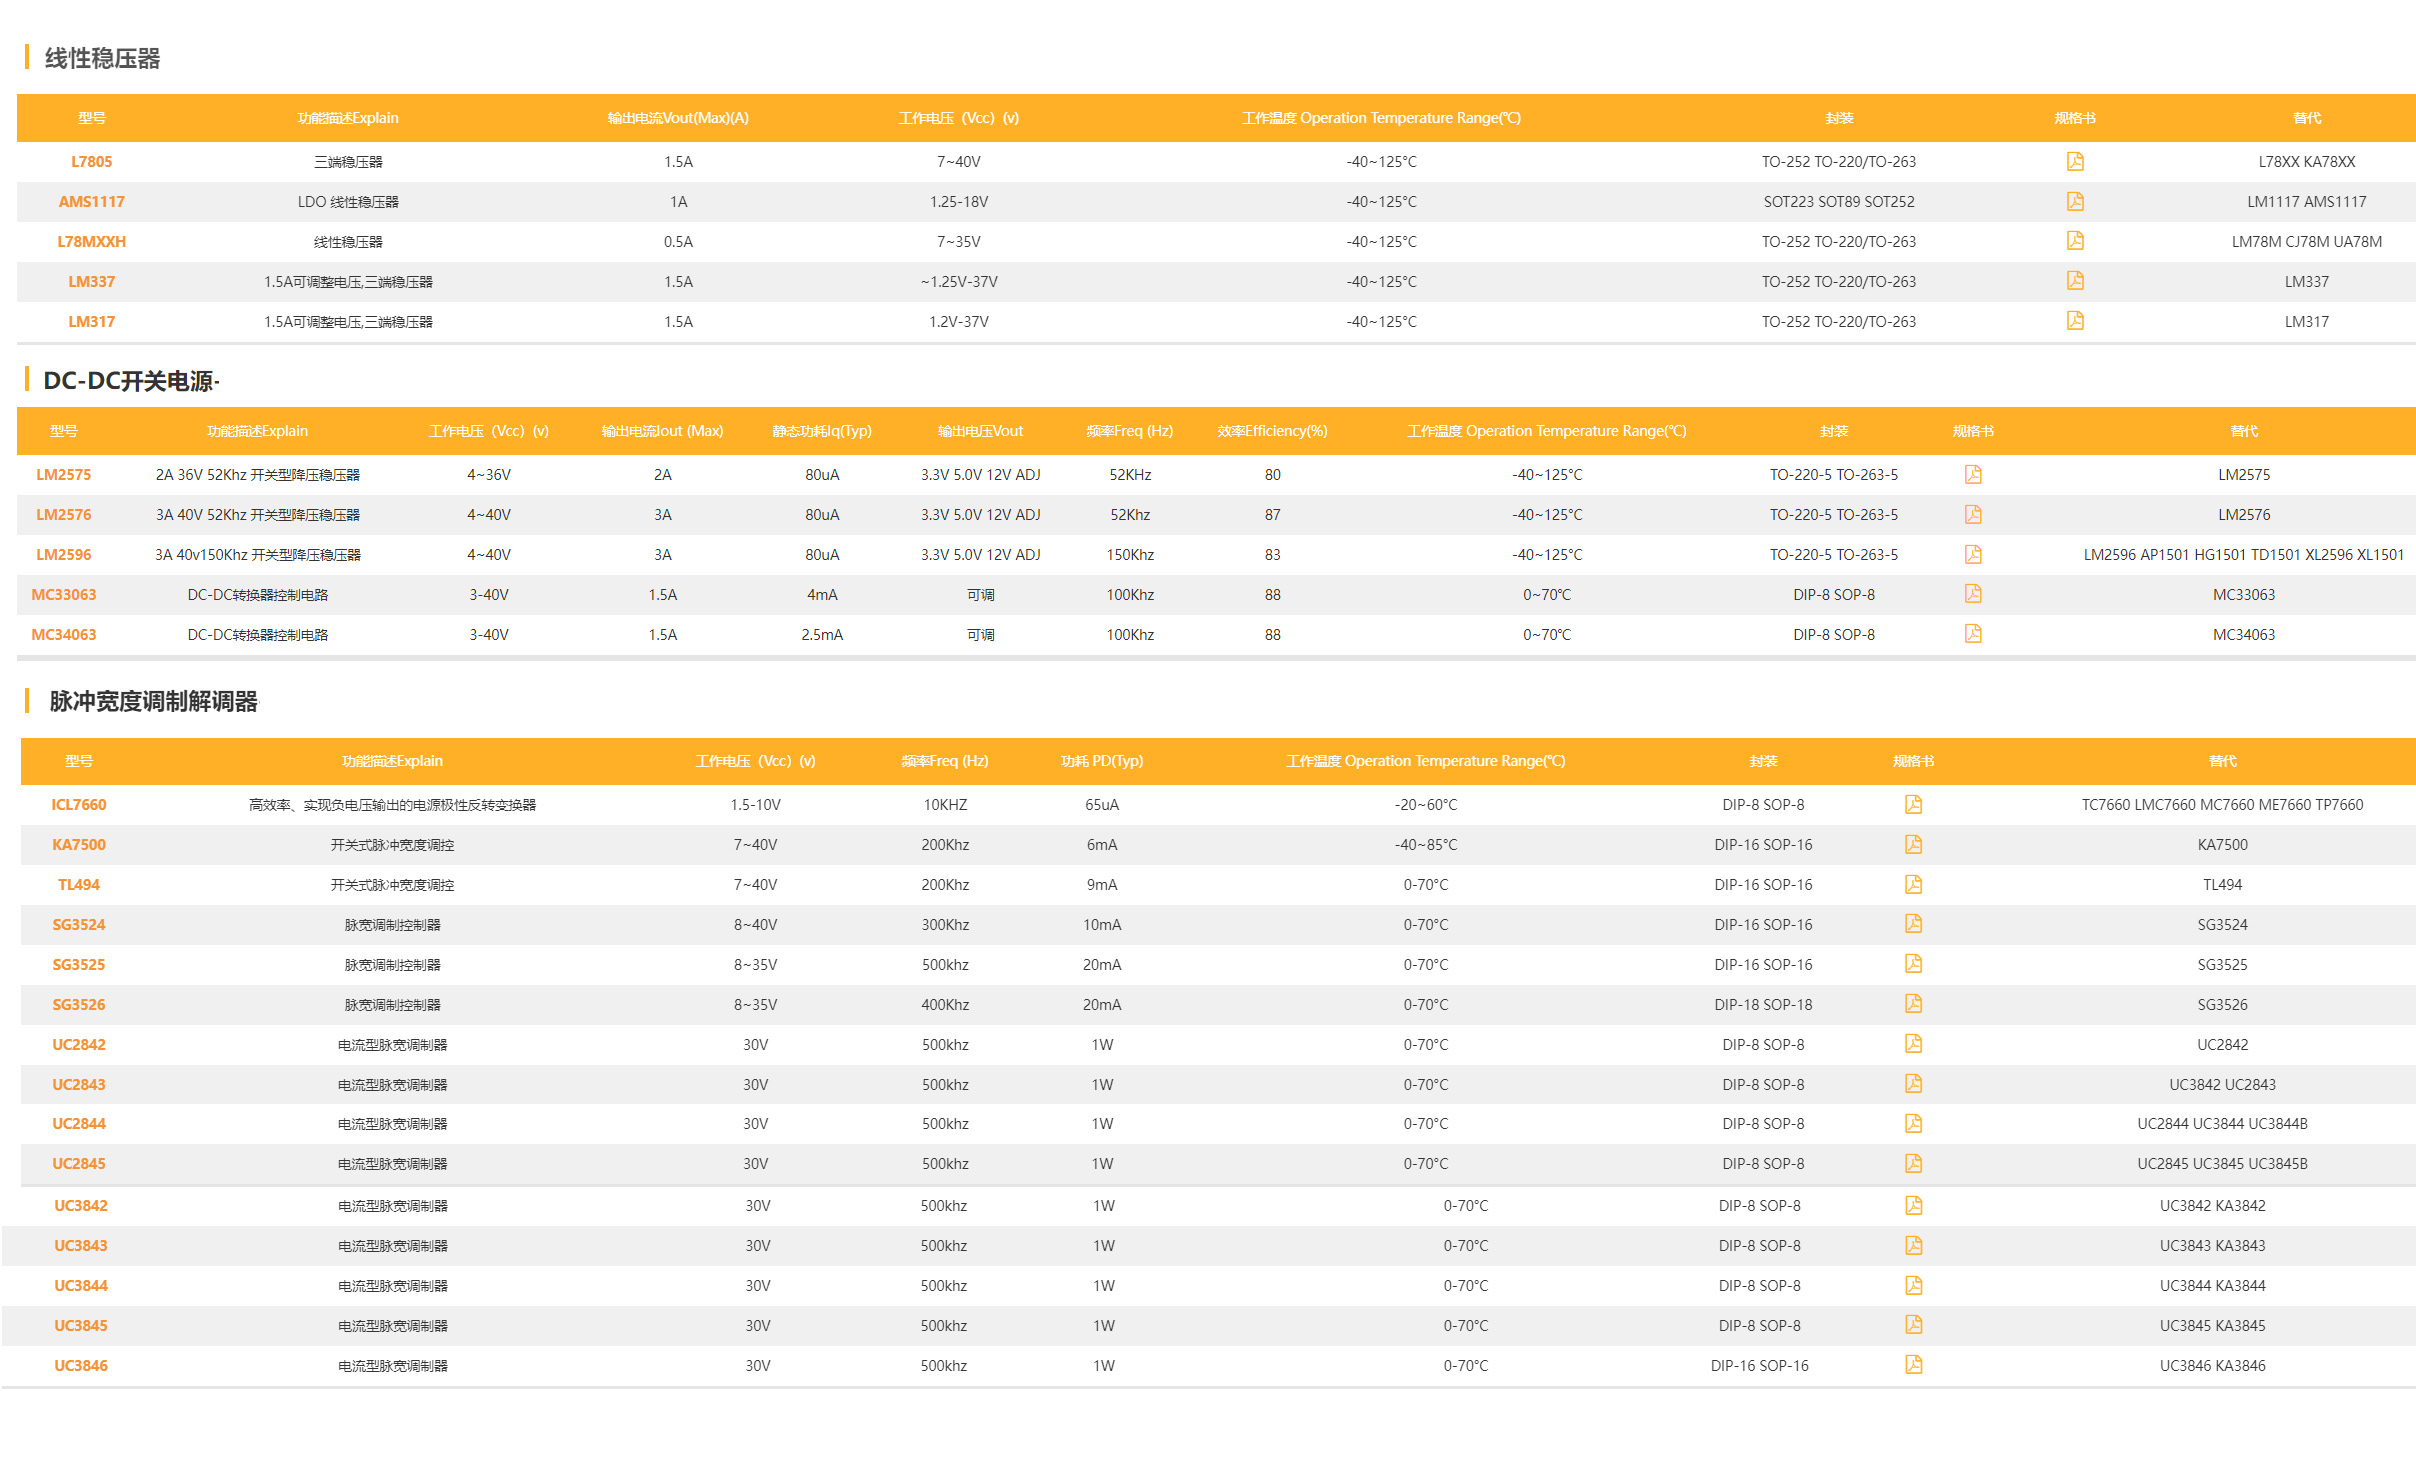Open the LM2575 datasheet PDF icon
Screen dimensions: 2416x1464
[1973, 474]
